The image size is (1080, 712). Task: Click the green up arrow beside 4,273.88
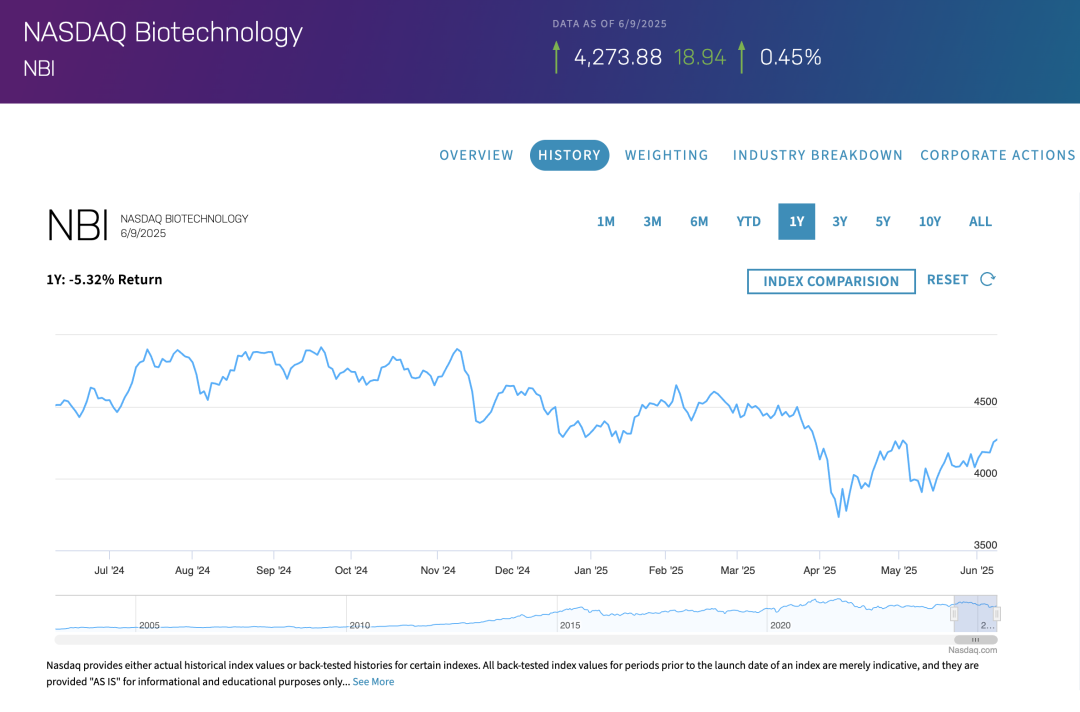(x=557, y=57)
